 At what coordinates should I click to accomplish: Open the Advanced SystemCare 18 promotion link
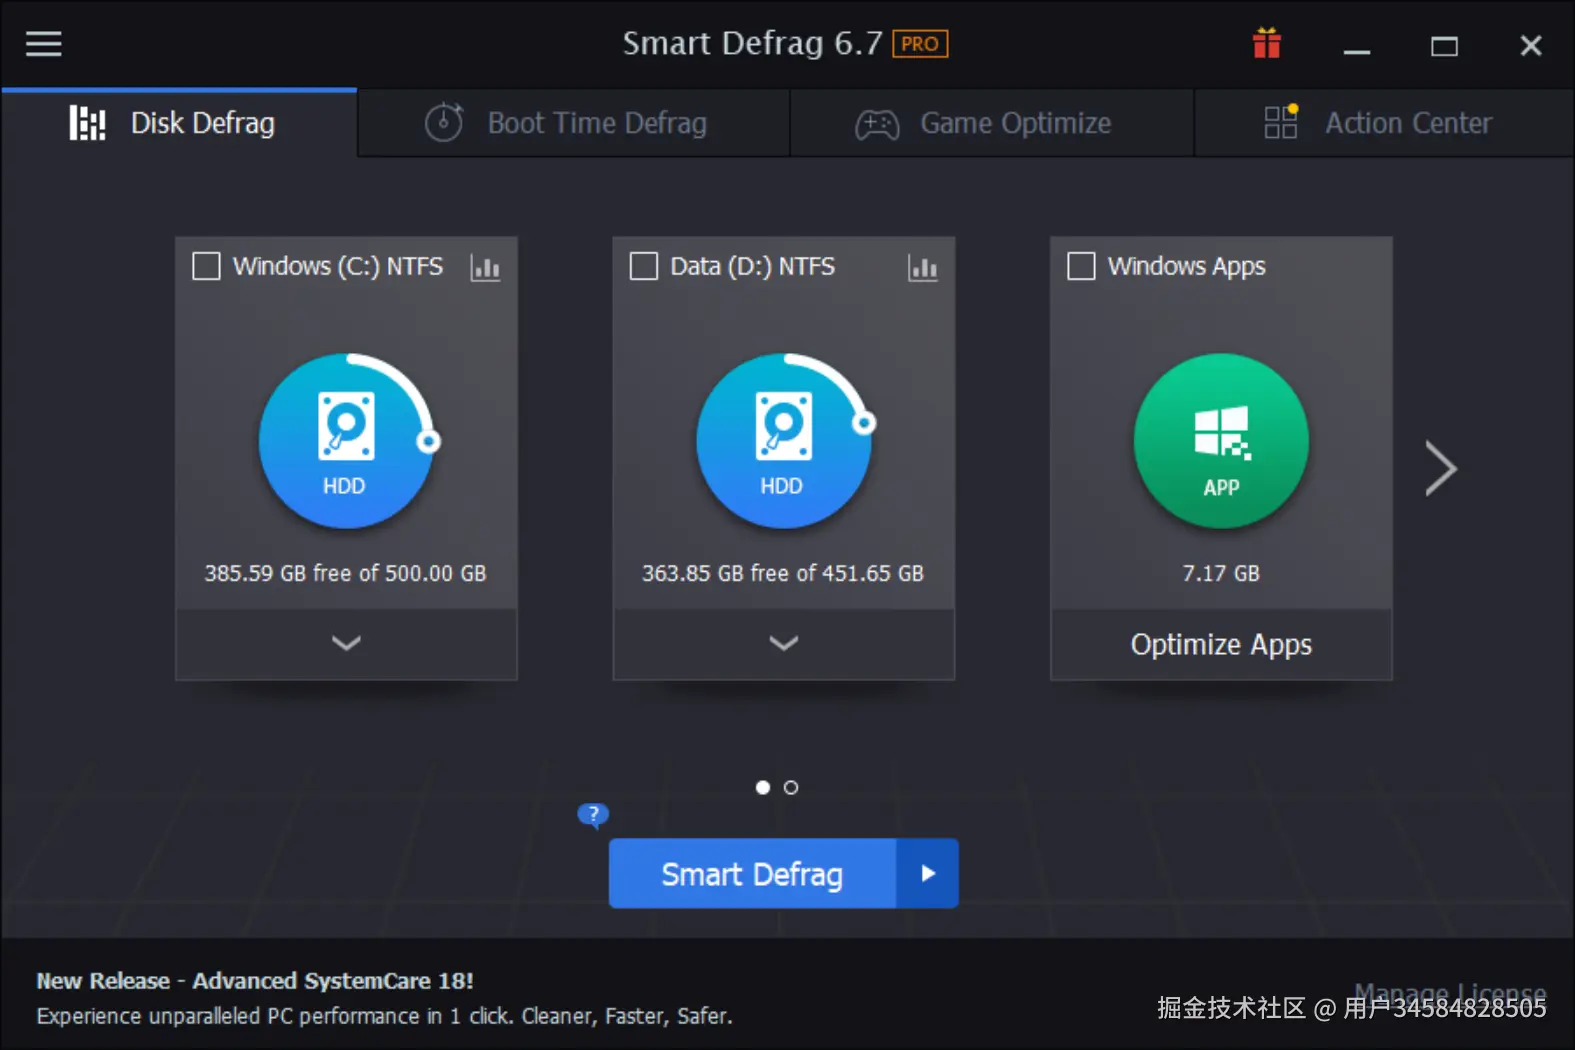click(x=255, y=981)
